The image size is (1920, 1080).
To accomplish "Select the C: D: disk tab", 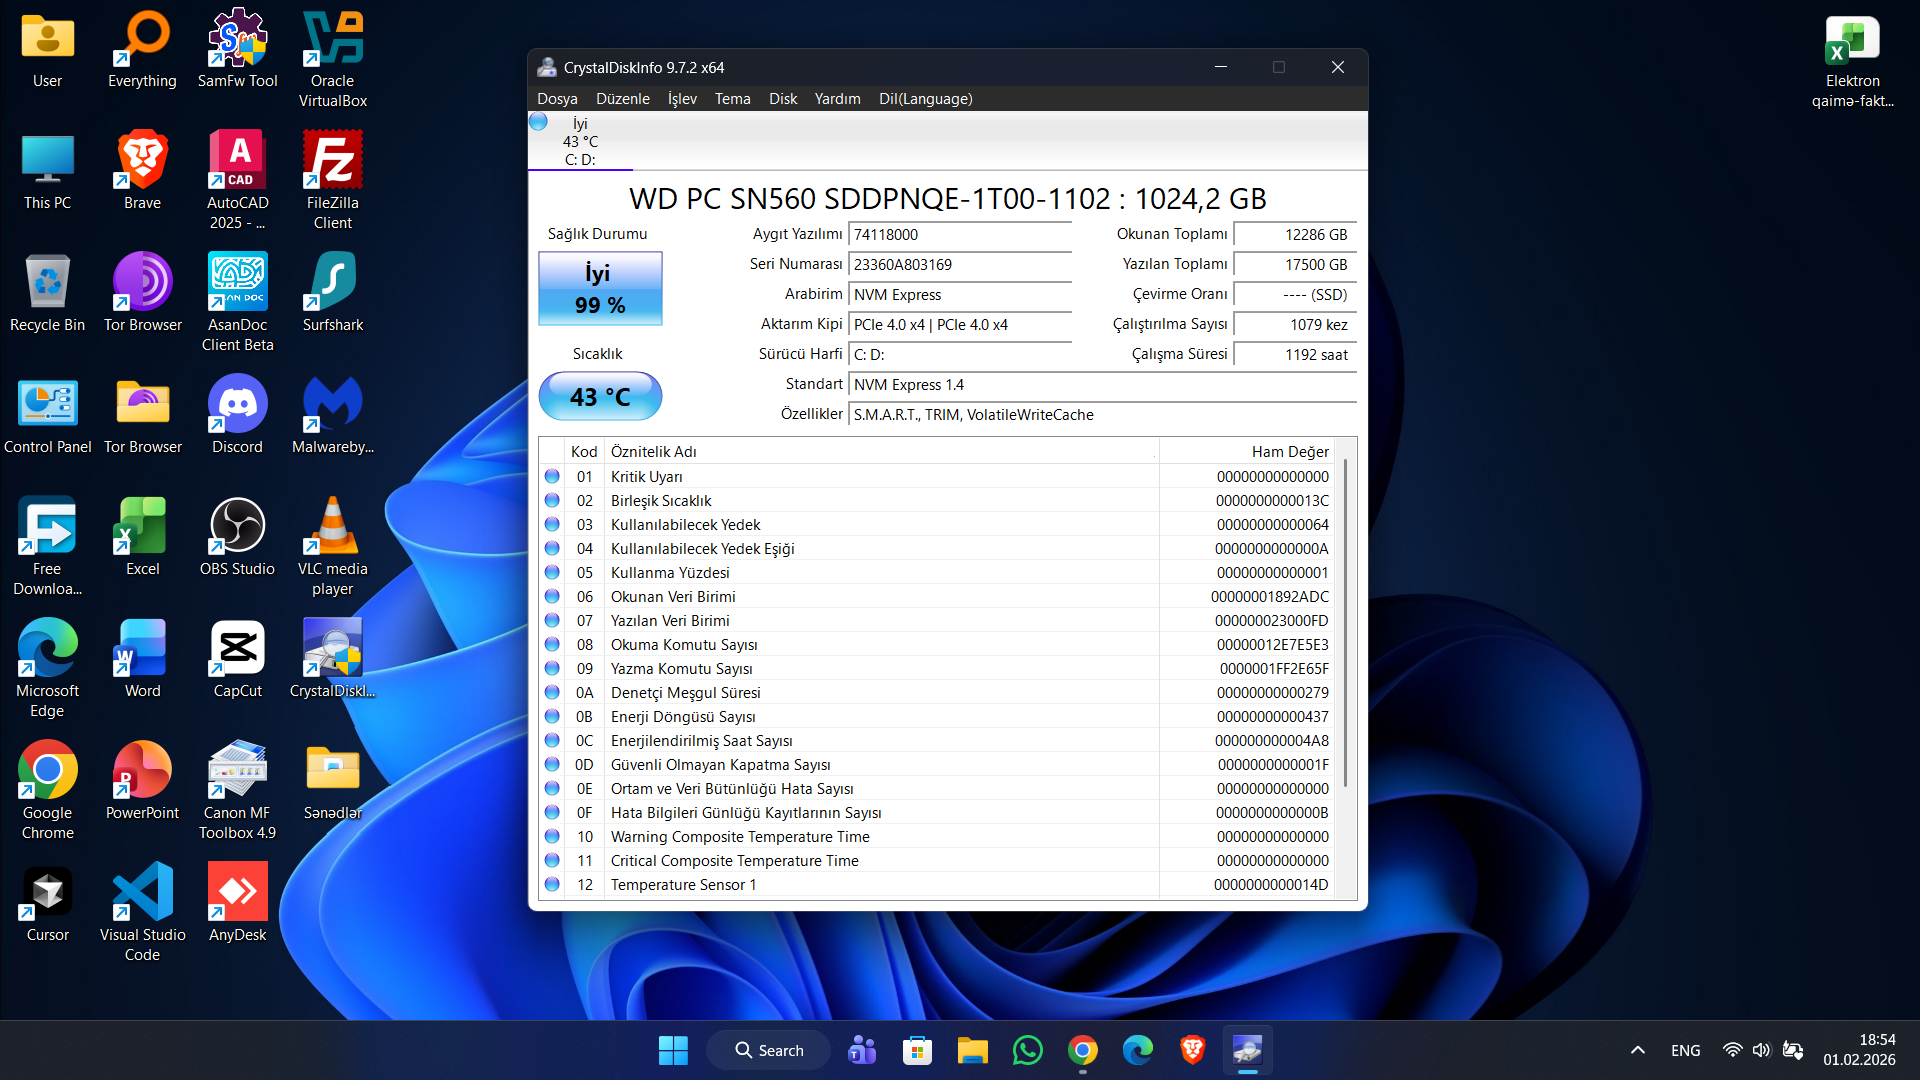I will pos(580,141).
